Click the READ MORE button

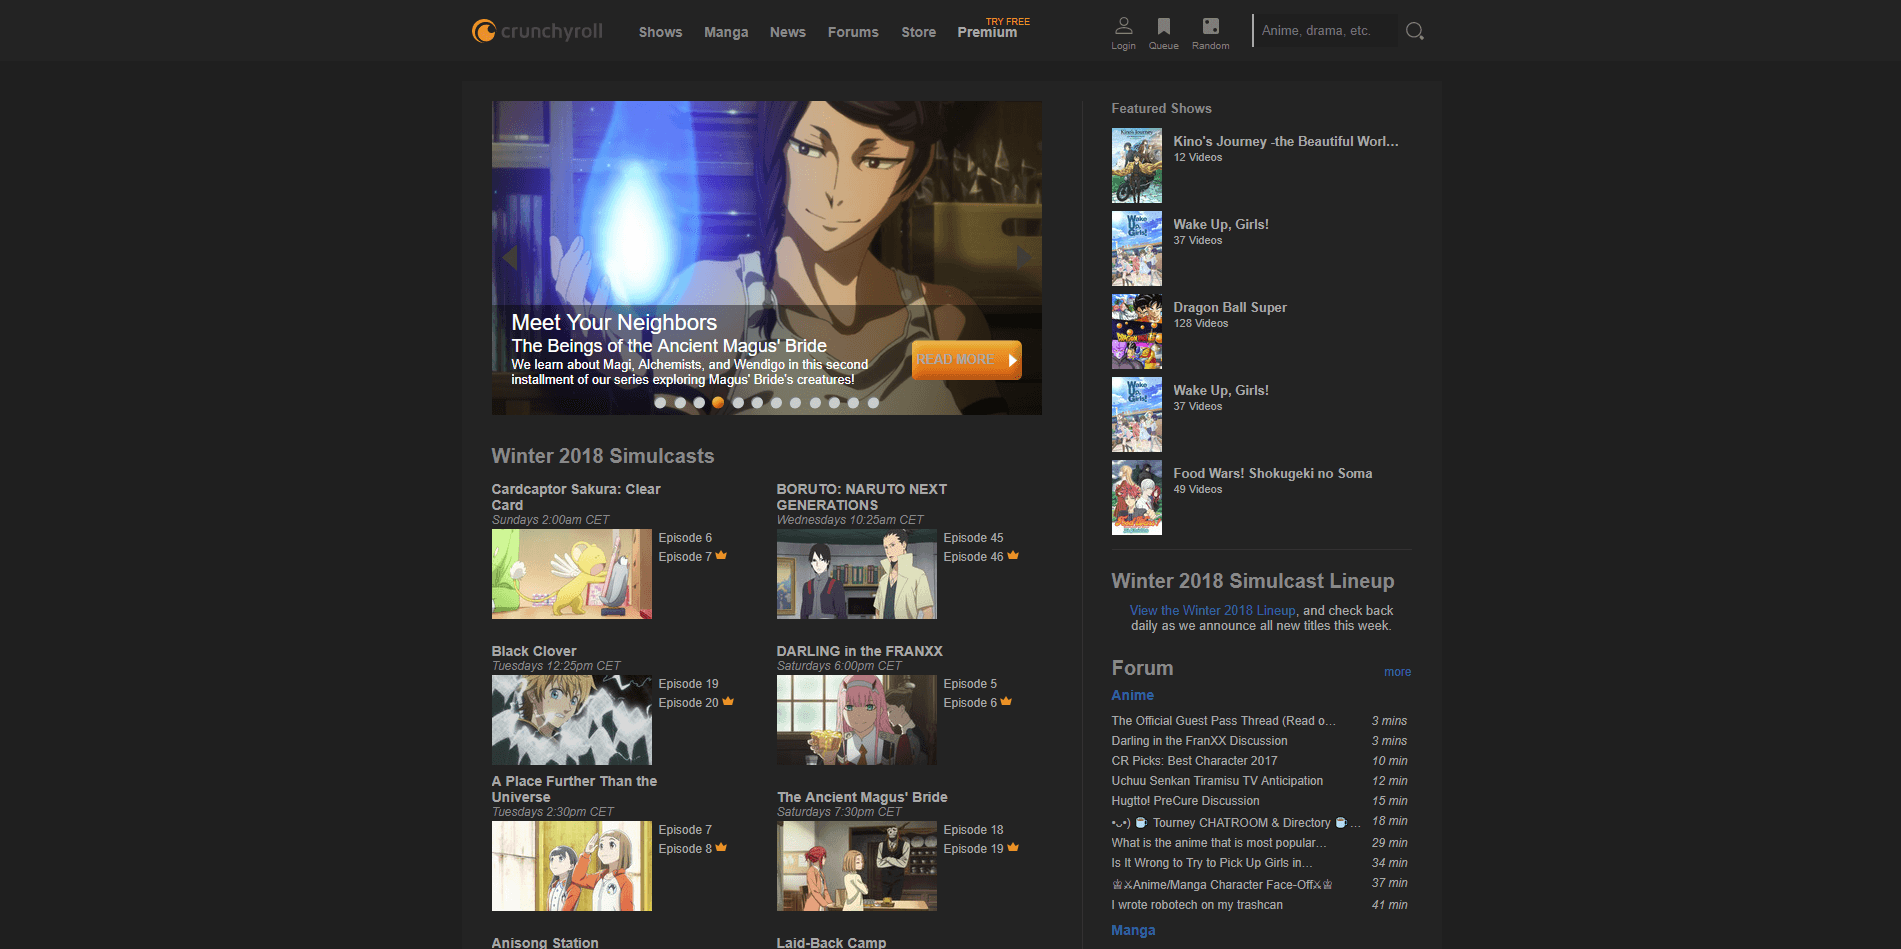pyautogui.click(x=964, y=359)
